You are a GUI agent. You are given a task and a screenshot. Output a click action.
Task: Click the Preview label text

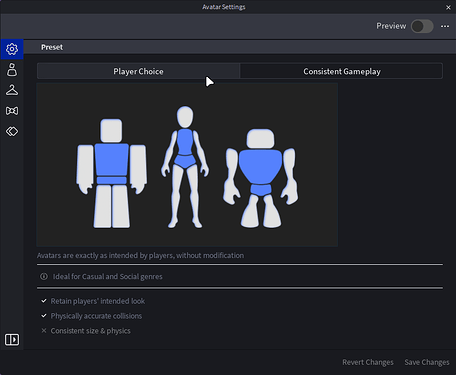pos(391,26)
